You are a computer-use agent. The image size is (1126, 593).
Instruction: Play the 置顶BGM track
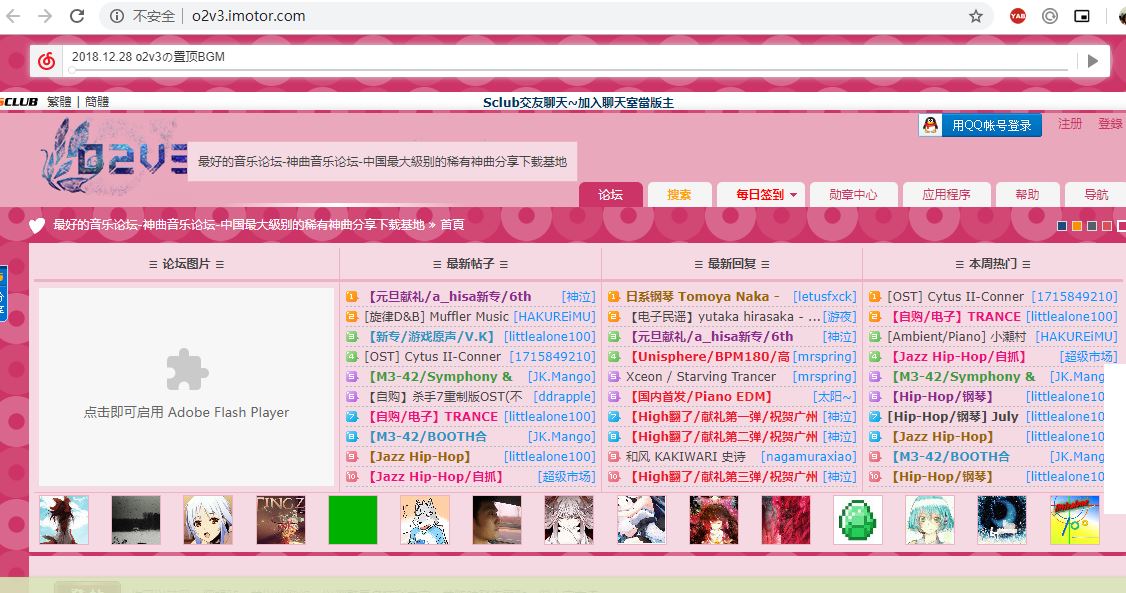[x=1092, y=61]
